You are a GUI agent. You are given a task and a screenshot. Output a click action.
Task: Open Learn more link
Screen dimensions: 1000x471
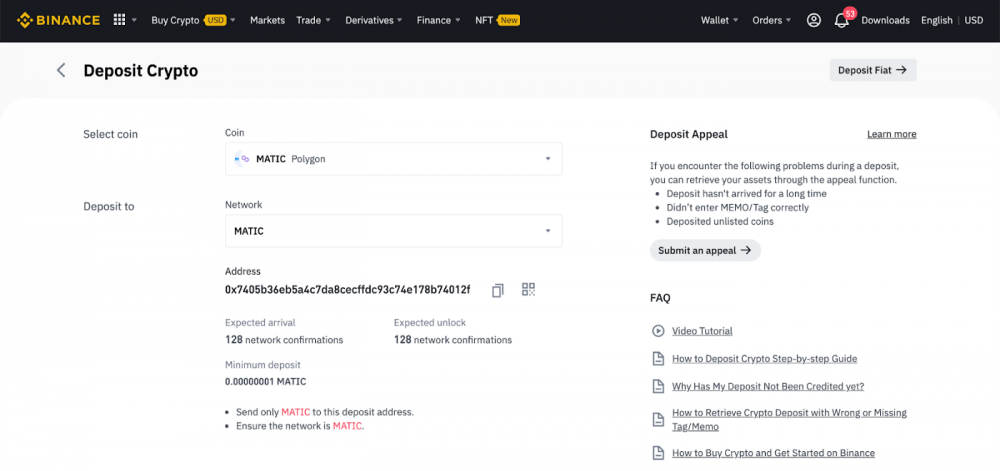(x=892, y=134)
